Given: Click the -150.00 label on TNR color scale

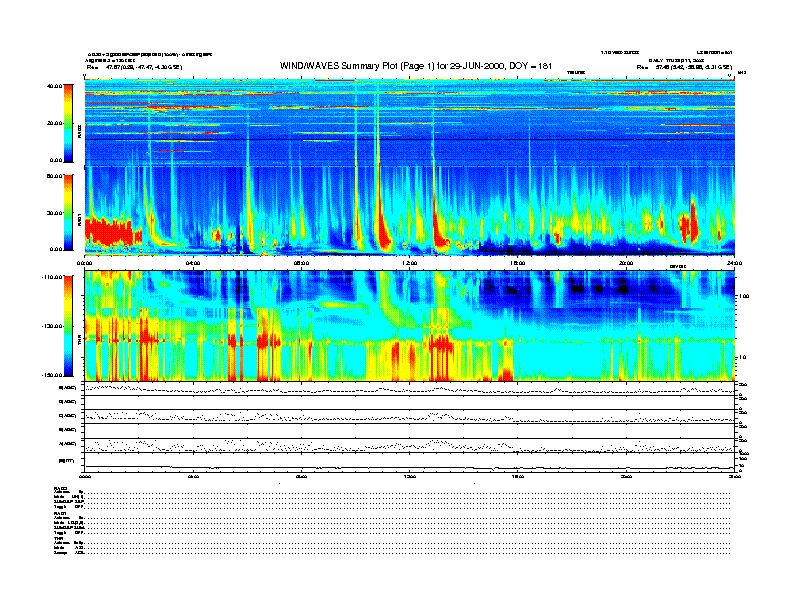Looking at the screenshot, I should (51, 375).
